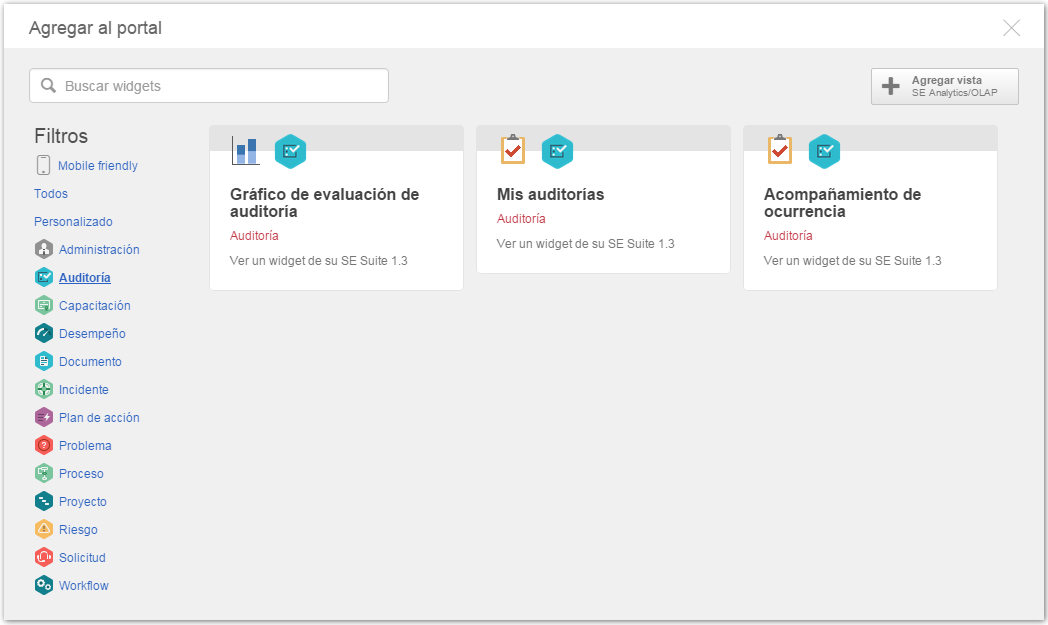Click hexagon audit icon on Gráfico de evaluación card
1048x625 pixels.
pos(291,152)
